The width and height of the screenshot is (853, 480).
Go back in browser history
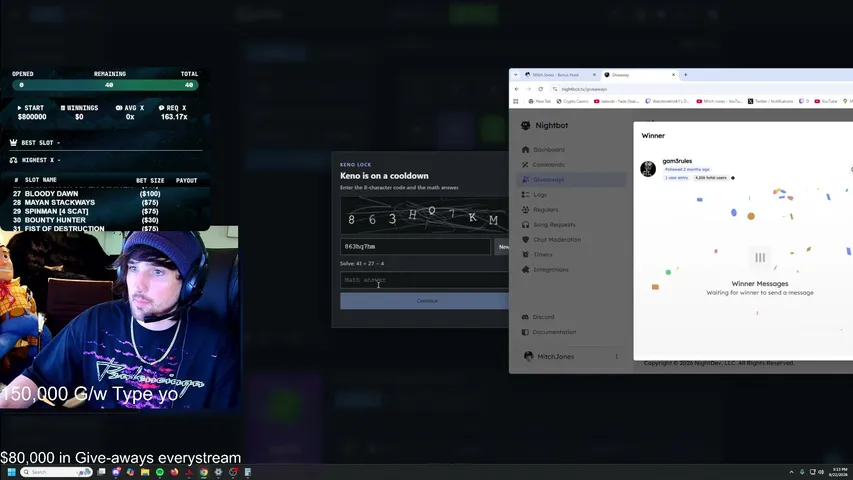(517, 89)
